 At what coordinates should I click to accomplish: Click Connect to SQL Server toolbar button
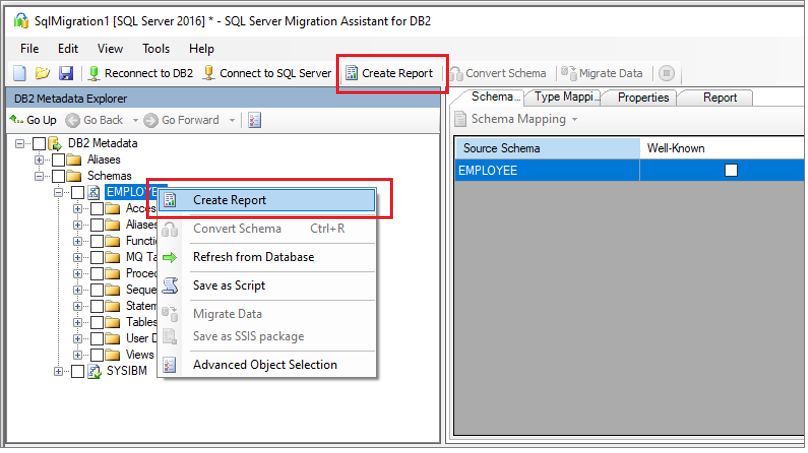[x=267, y=73]
